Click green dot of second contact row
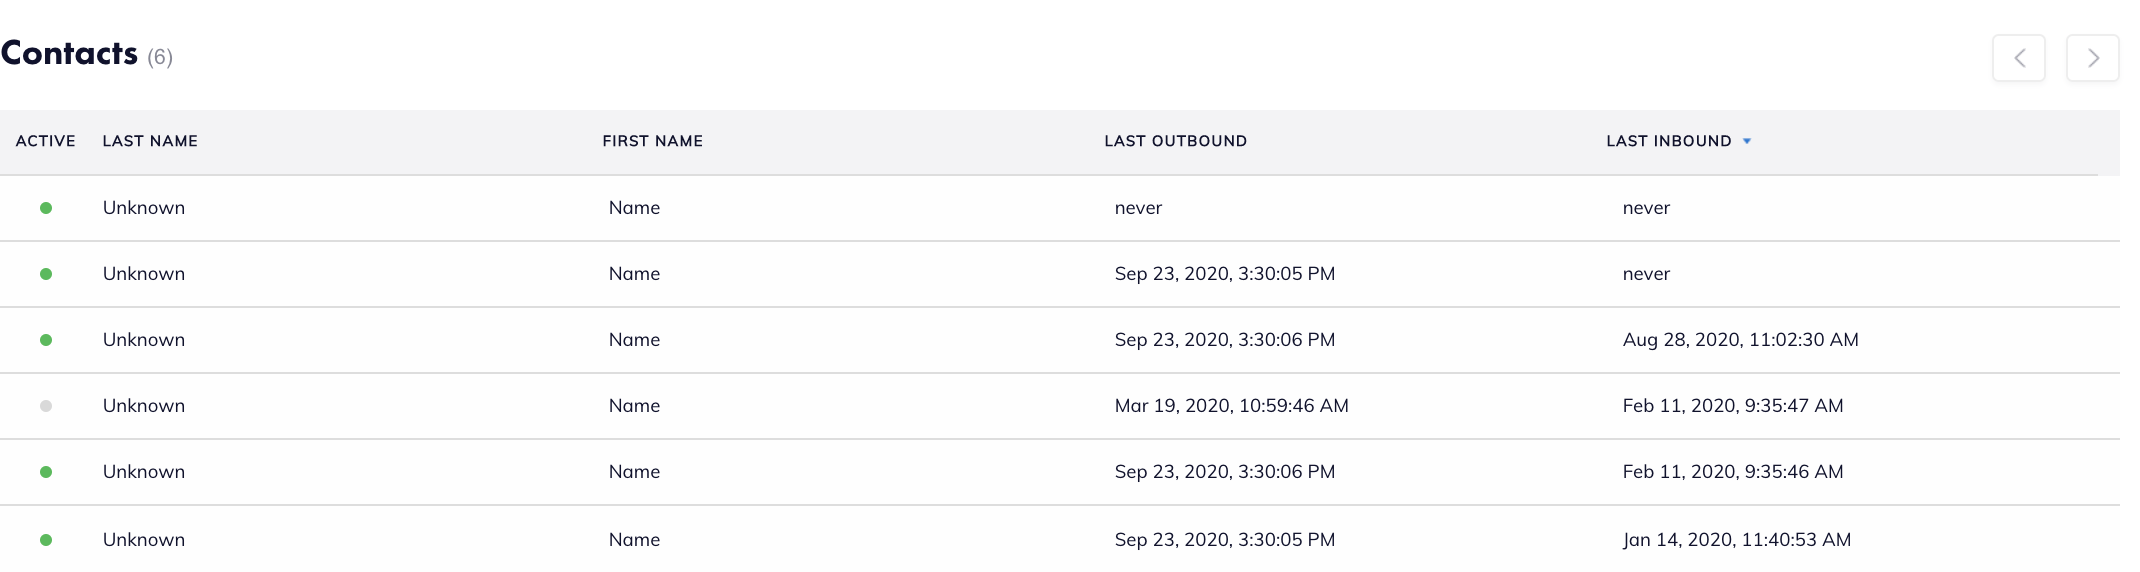The height and width of the screenshot is (572, 2140). [46, 274]
